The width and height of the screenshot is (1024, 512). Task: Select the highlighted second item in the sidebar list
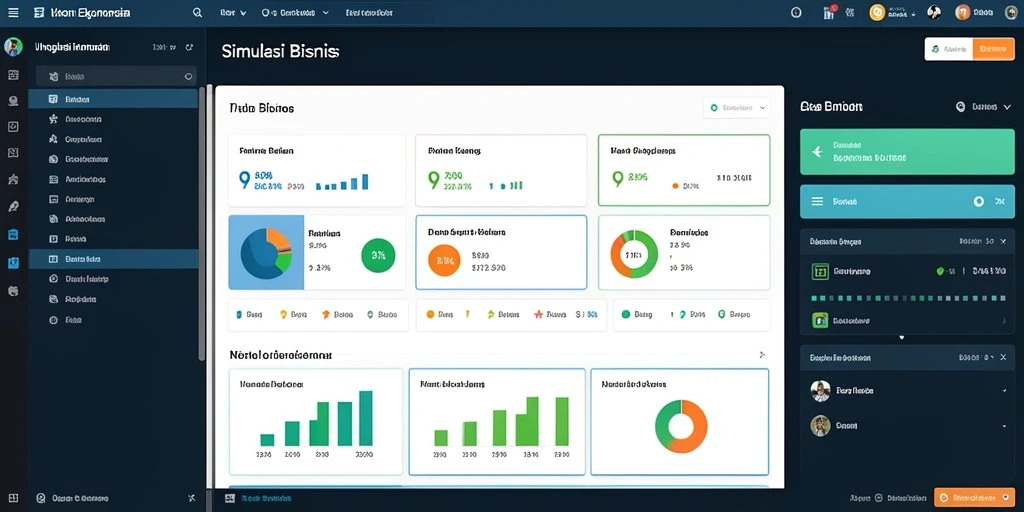(x=113, y=99)
